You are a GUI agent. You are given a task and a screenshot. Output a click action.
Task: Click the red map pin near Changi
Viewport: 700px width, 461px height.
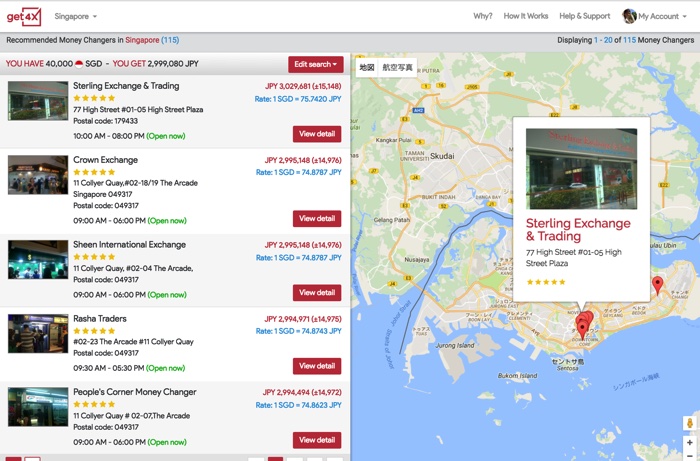click(x=657, y=285)
